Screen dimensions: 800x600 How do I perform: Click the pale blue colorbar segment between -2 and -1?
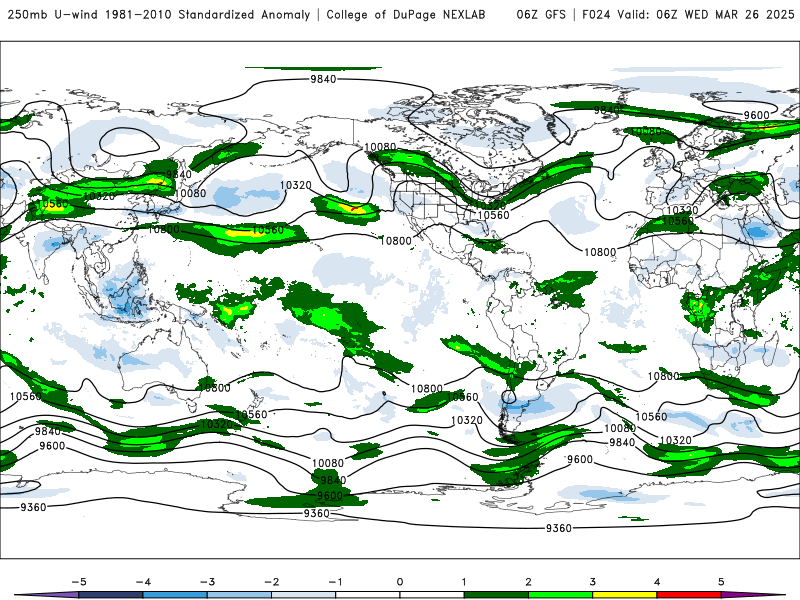point(304,595)
